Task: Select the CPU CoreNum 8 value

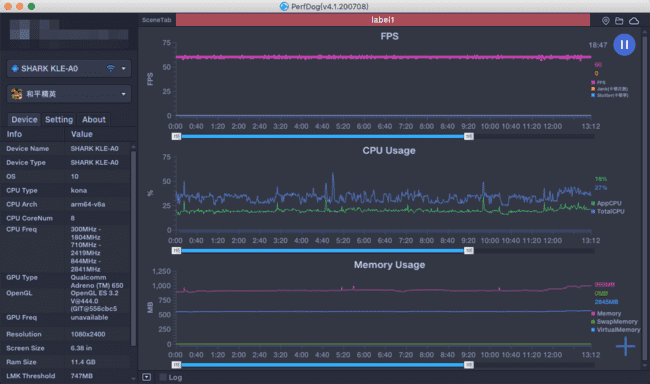Action: point(73,218)
